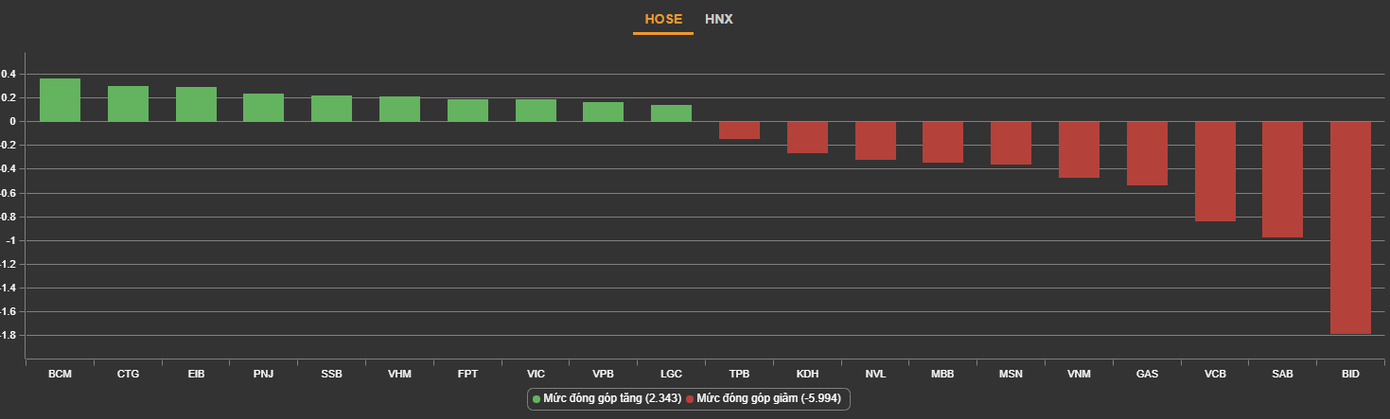Click the TPB axis label
The width and height of the screenshot is (1390, 419).
point(739,374)
